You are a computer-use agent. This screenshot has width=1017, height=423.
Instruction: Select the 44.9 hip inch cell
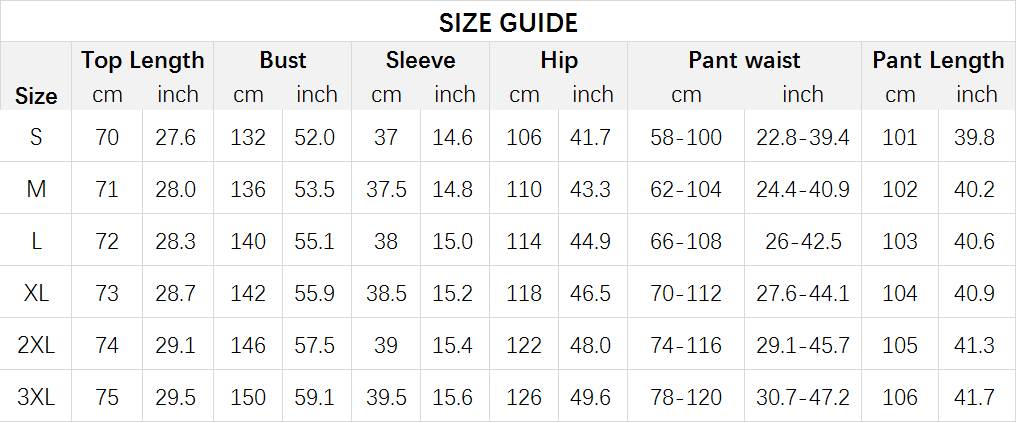[x=590, y=241]
